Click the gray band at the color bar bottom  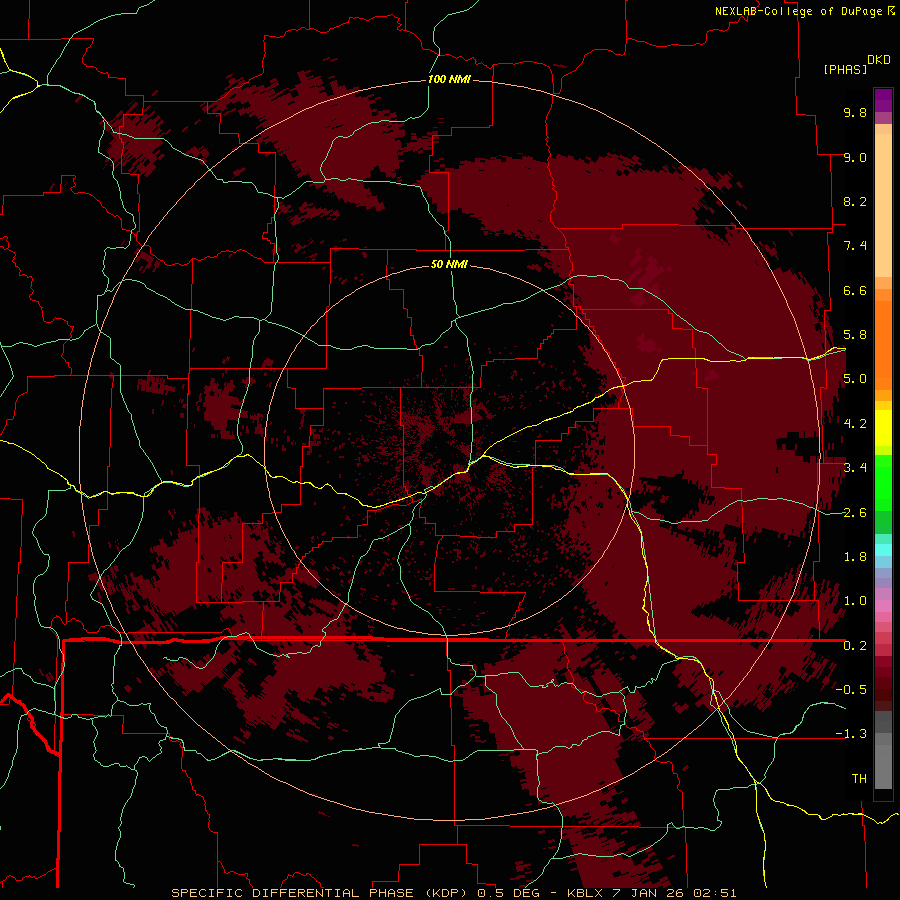point(883,766)
